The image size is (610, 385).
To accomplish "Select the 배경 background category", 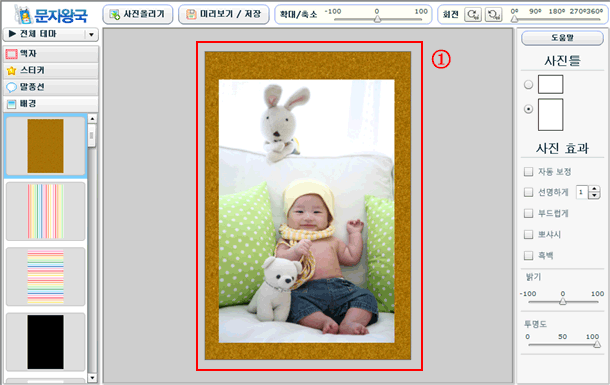I will click(x=51, y=104).
